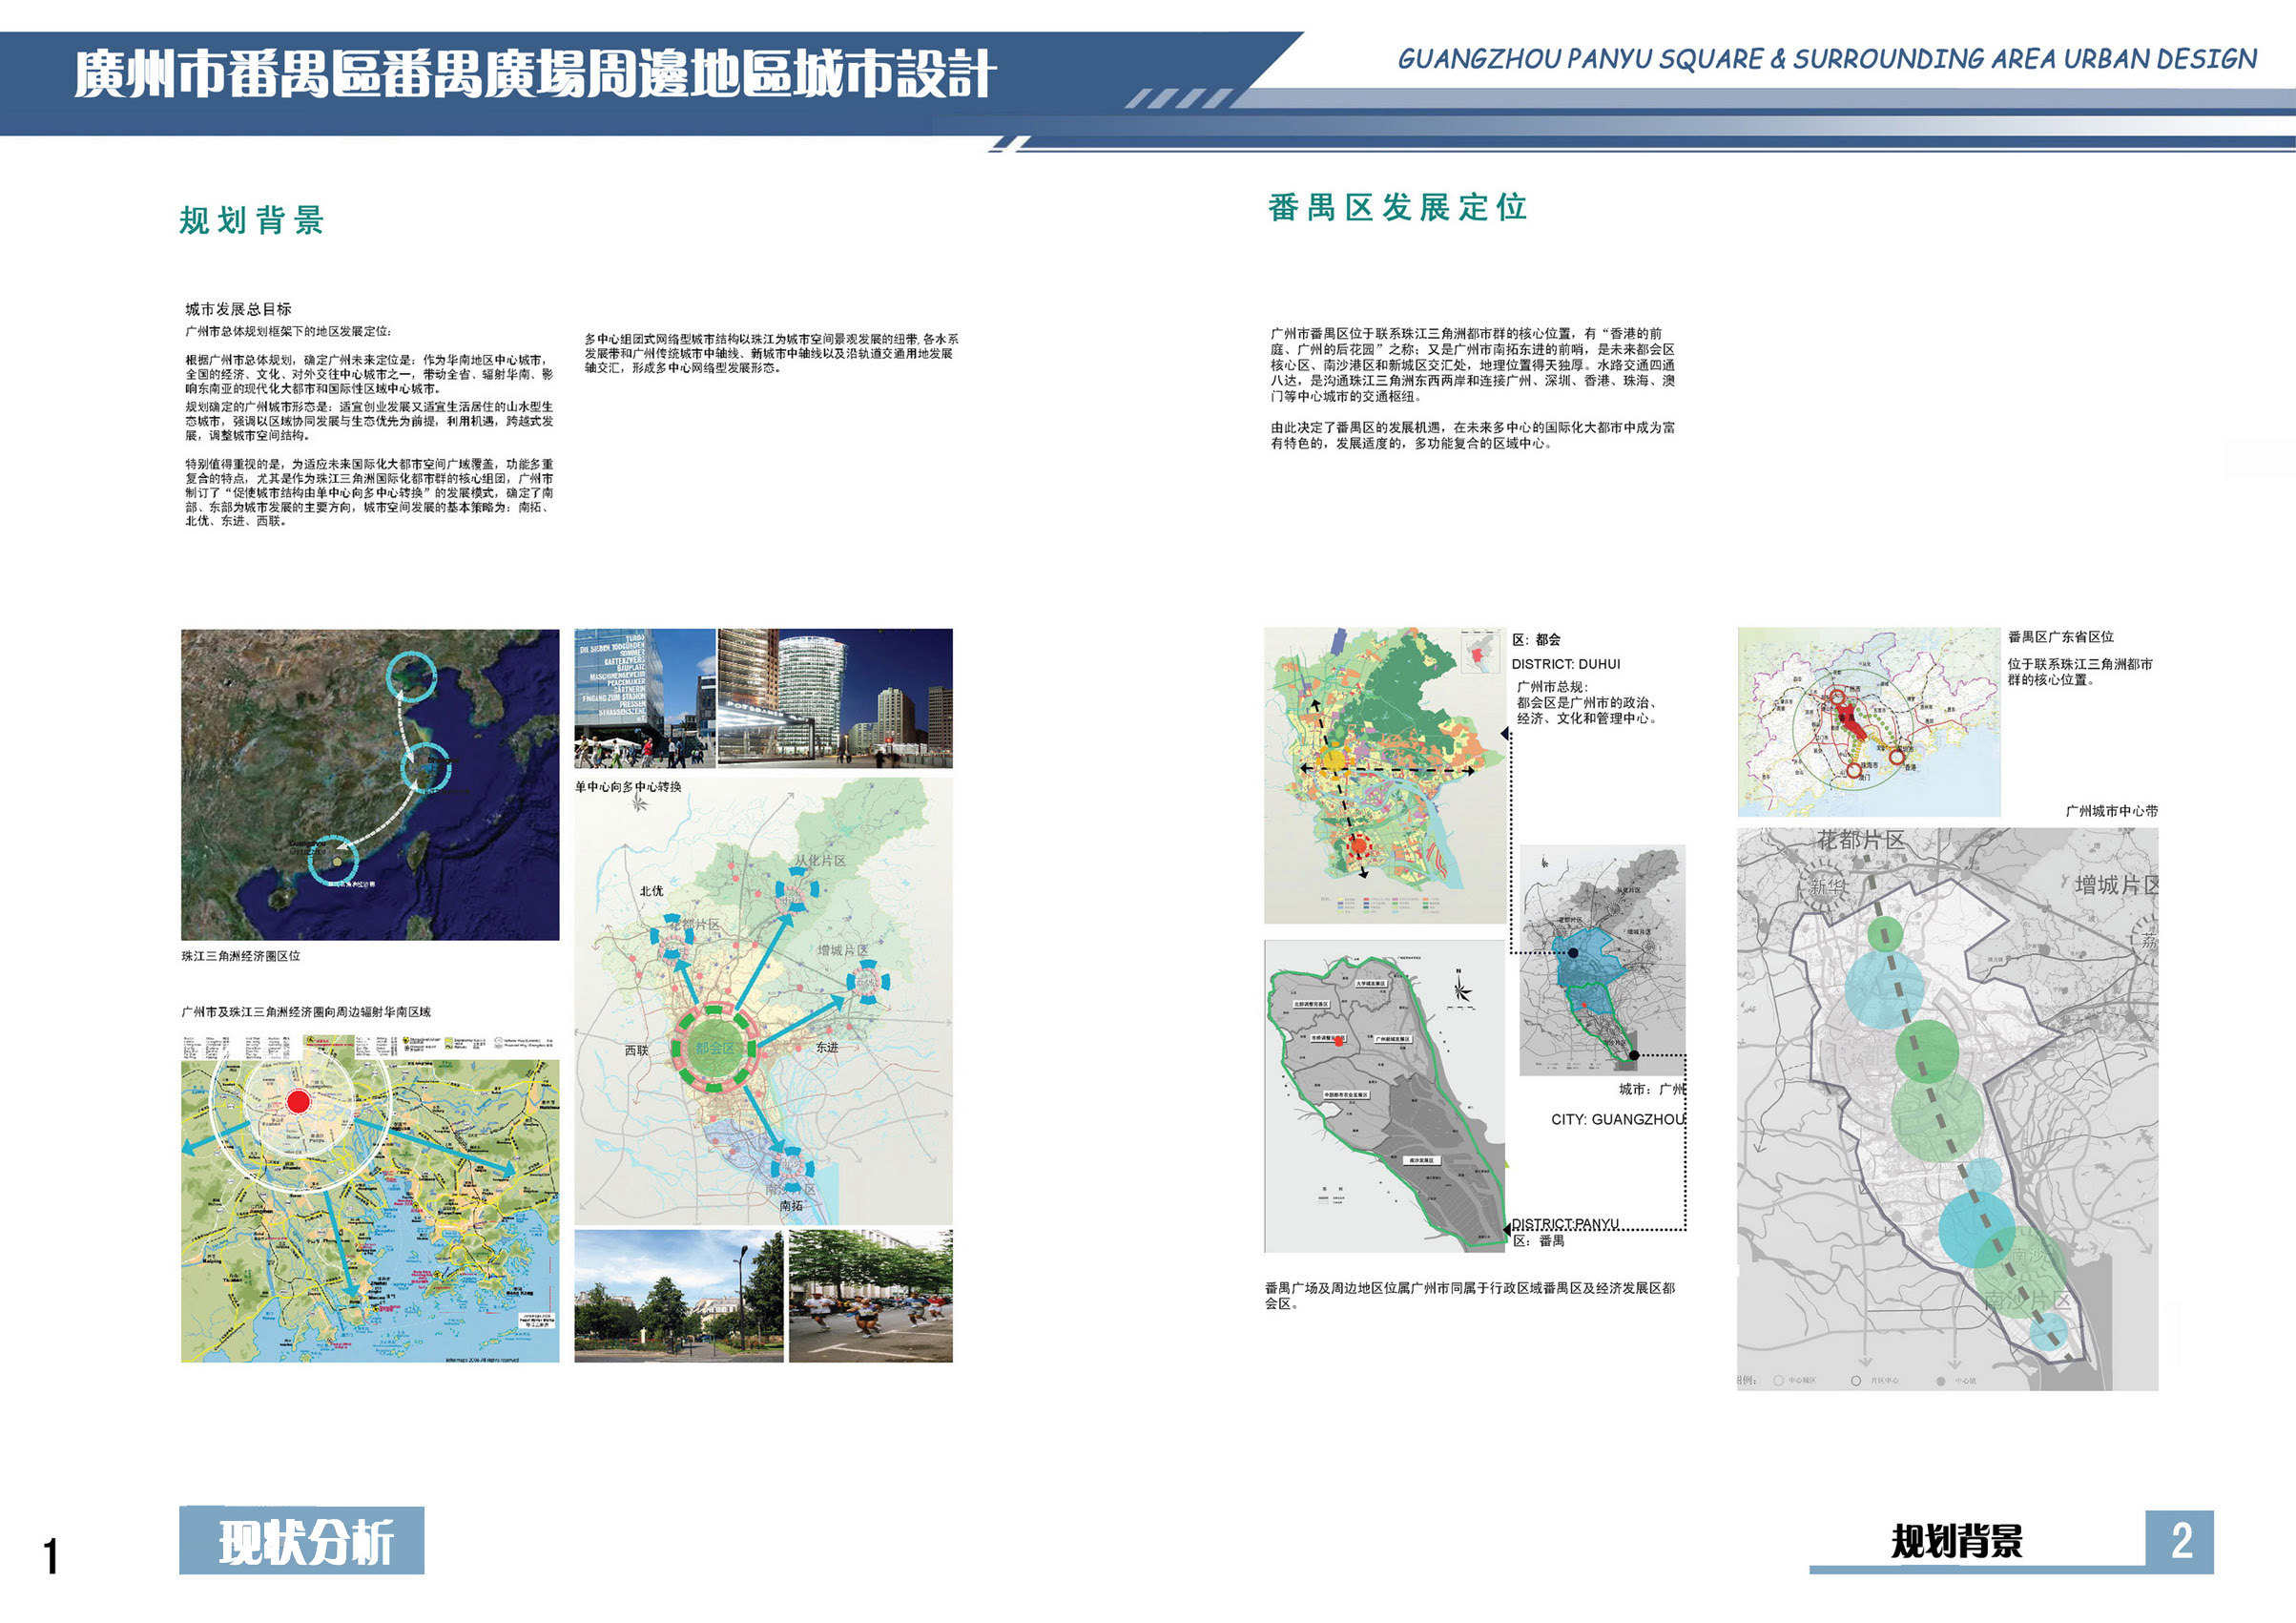The width and height of the screenshot is (2296, 1623).
Task: Click the Chinese main title in the blue banner
Action: coord(535,74)
